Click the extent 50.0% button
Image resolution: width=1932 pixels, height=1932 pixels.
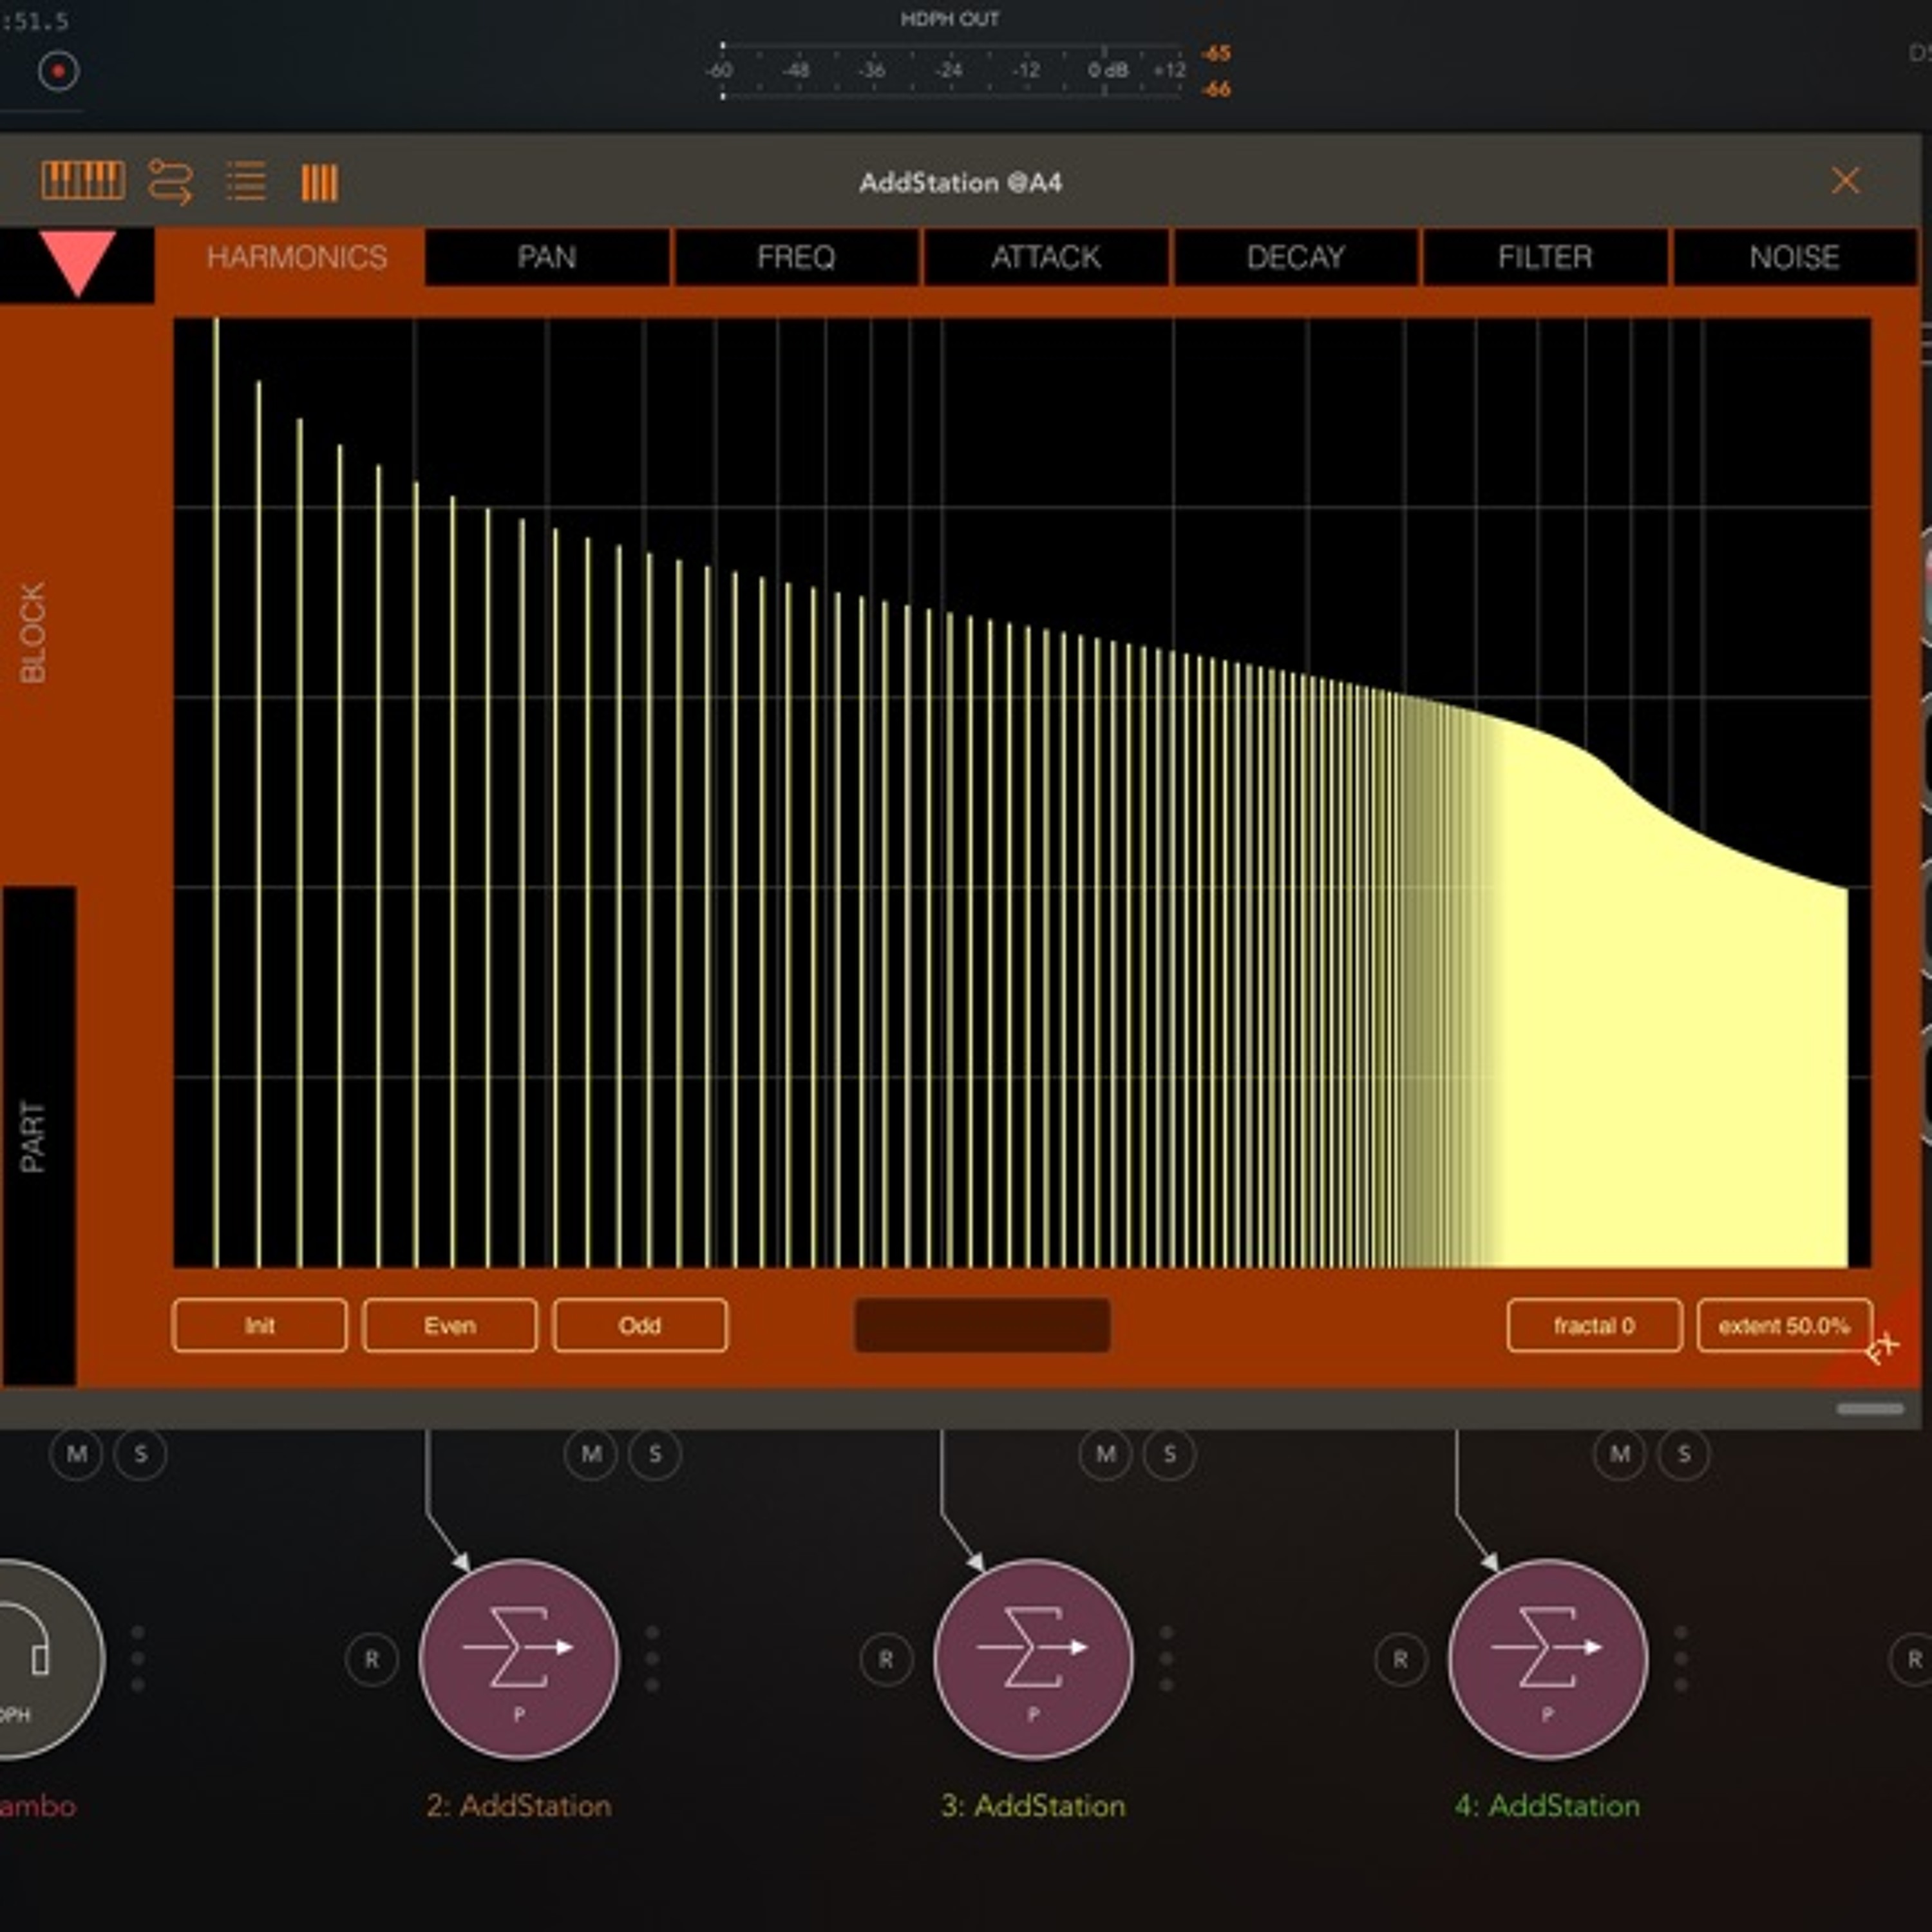(1784, 1326)
